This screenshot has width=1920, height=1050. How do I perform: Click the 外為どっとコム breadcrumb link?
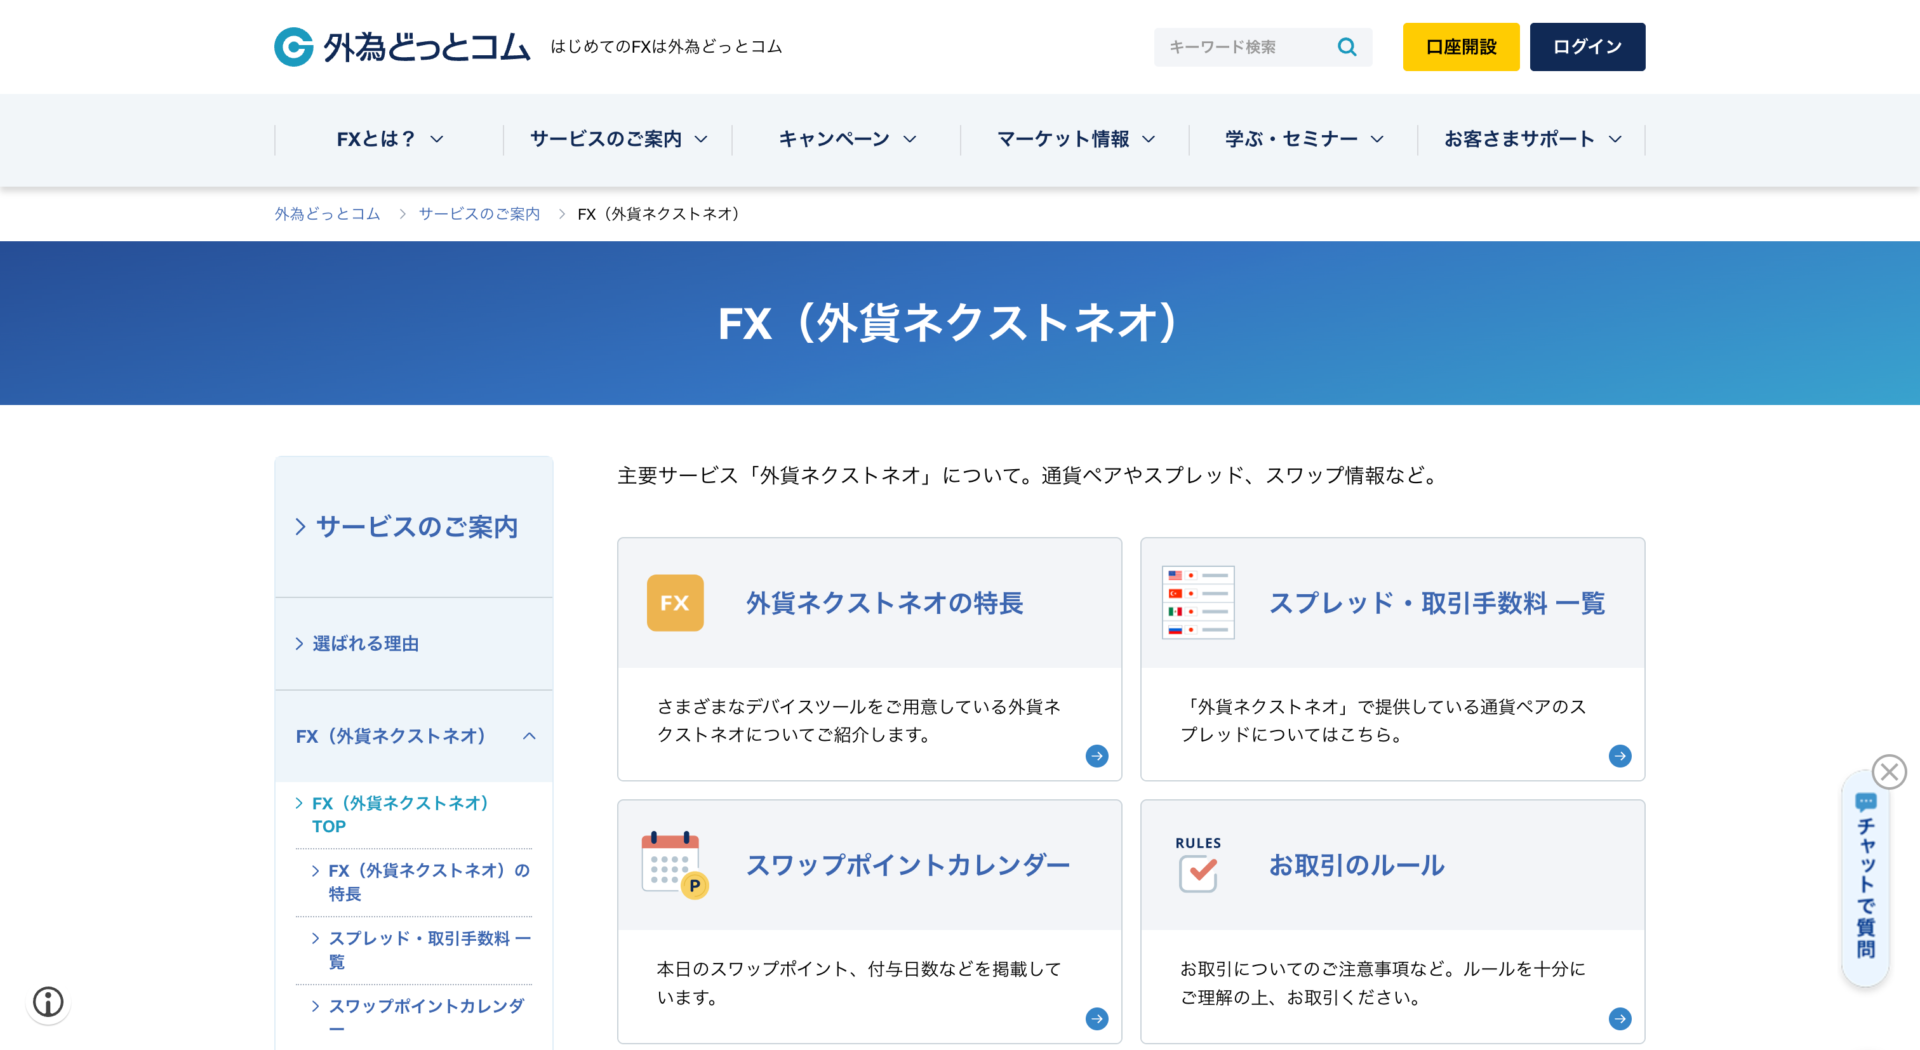[328, 214]
